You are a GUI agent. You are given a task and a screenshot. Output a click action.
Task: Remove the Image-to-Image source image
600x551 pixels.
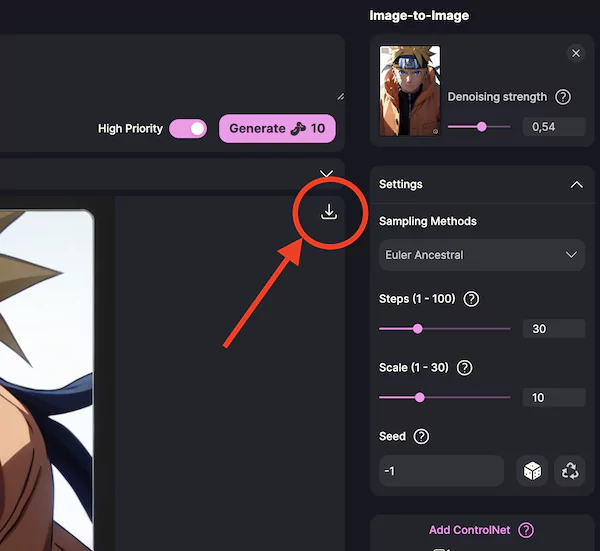pos(576,53)
